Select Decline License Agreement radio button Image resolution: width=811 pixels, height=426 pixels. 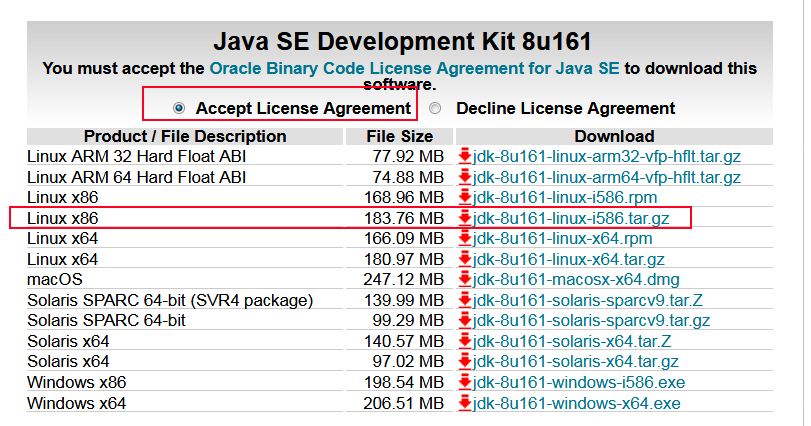coord(435,108)
